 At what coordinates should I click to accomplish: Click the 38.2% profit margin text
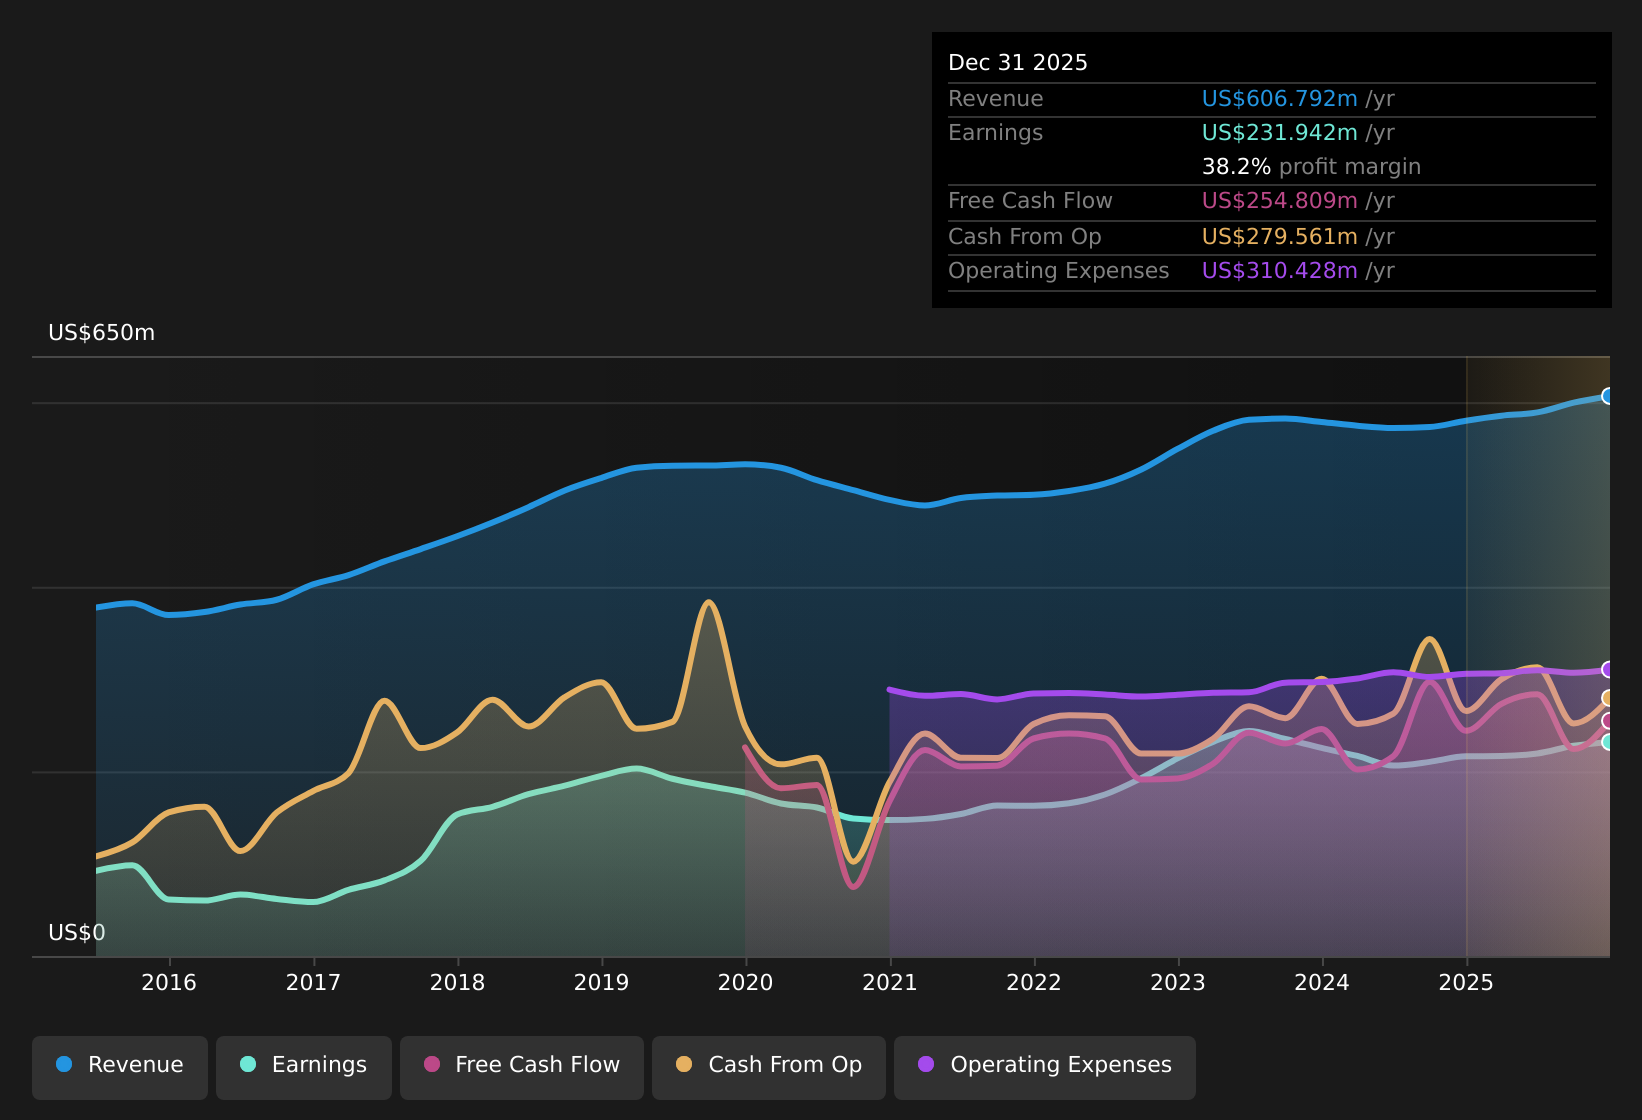[1311, 166]
